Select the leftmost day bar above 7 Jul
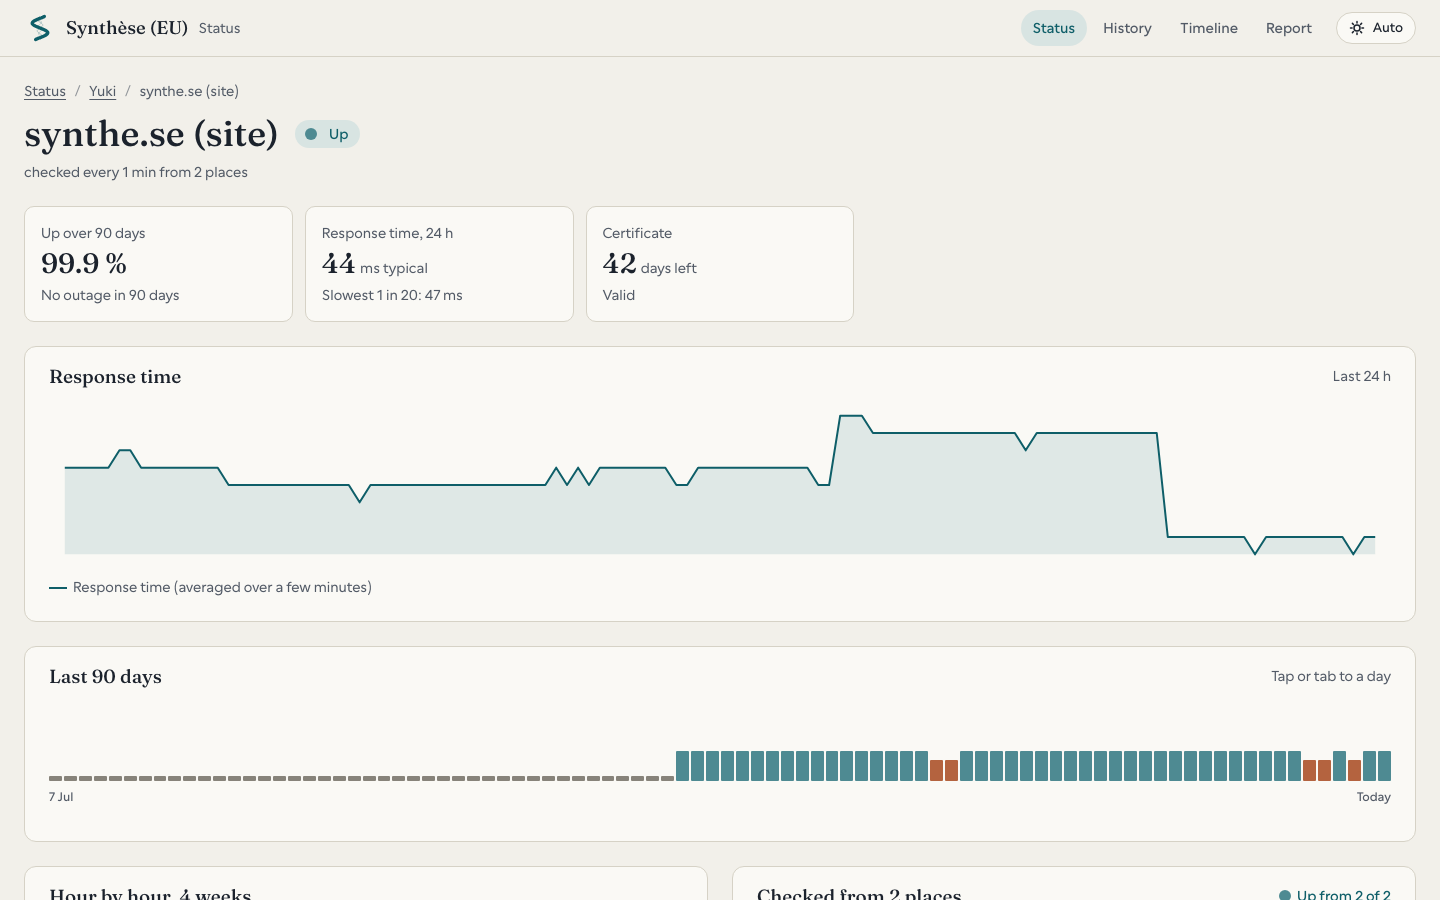 [x=55, y=778]
